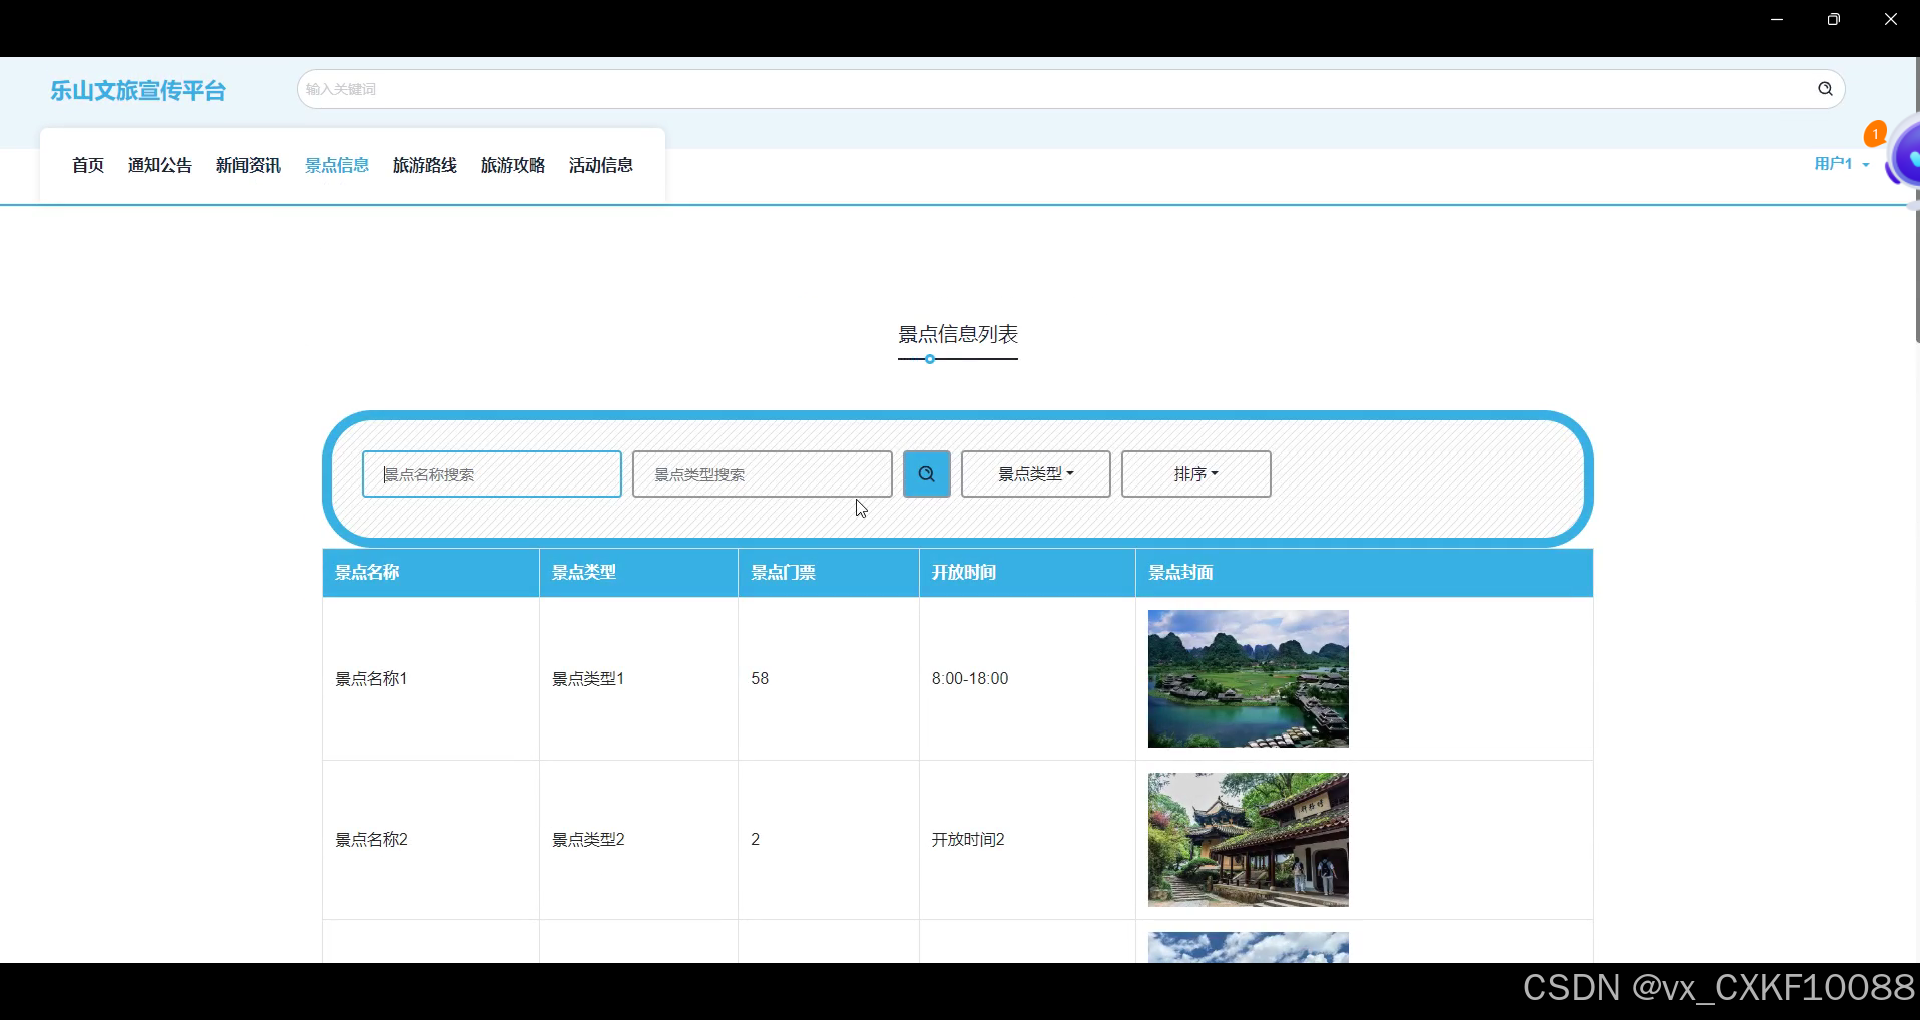This screenshot has width=1920, height=1020.
Task: Open the cover image of 景点名称1
Action: pyautogui.click(x=1248, y=679)
